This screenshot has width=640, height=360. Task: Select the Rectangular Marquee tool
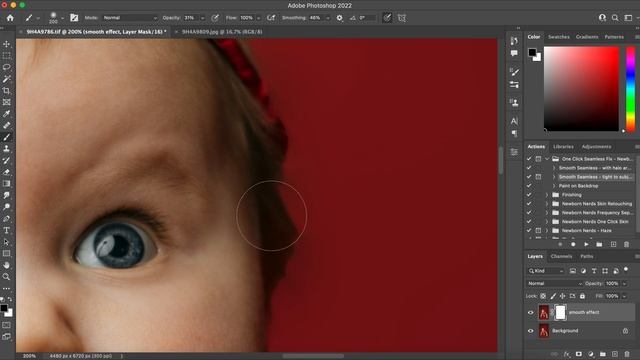tap(7, 56)
